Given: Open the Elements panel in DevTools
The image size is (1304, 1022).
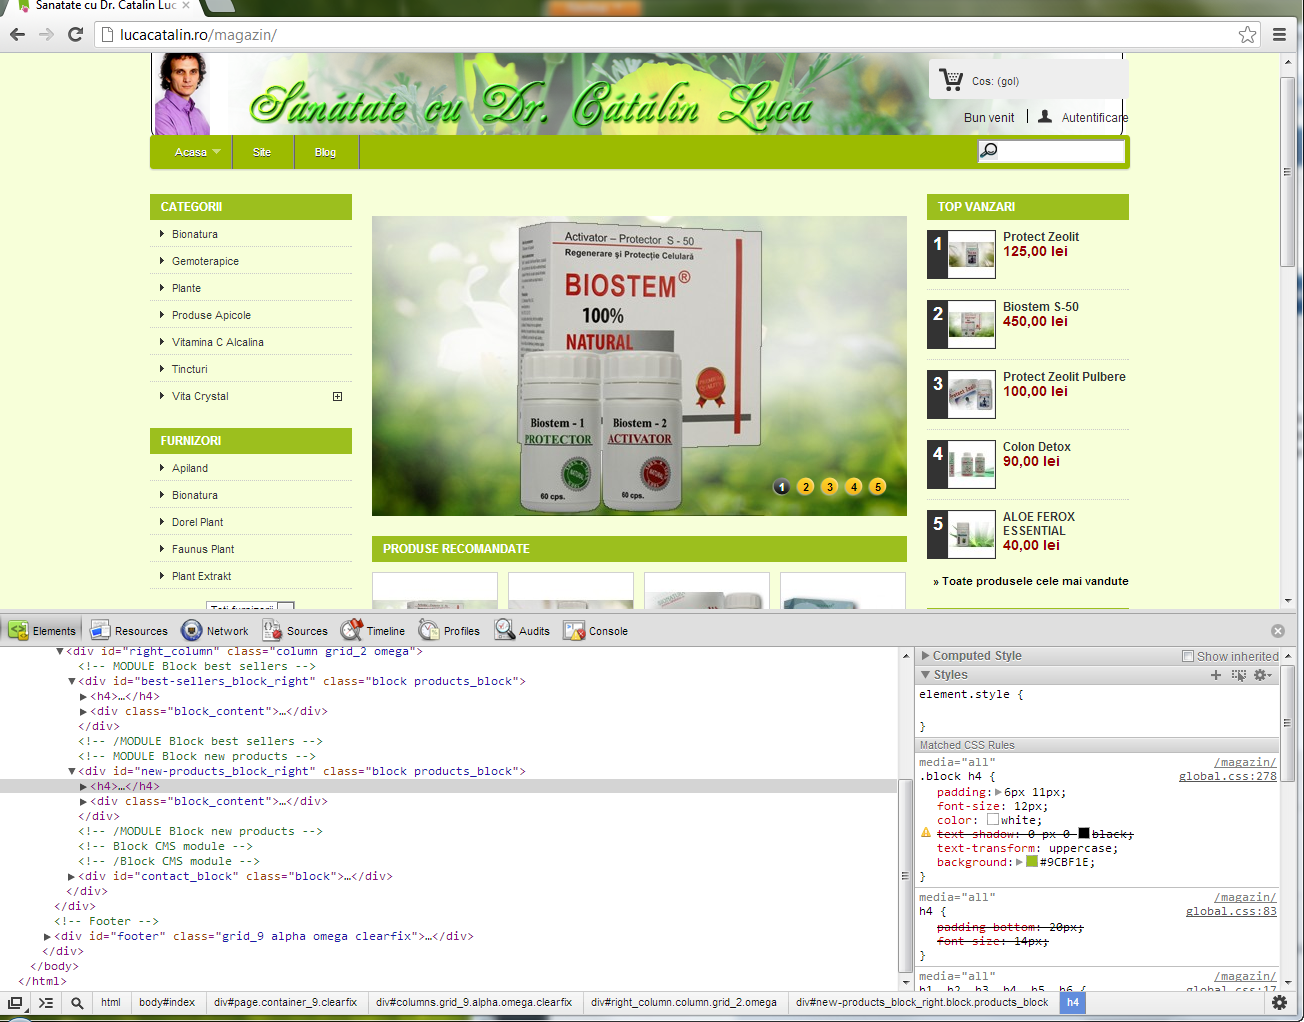Looking at the screenshot, I should click(42, 631).
